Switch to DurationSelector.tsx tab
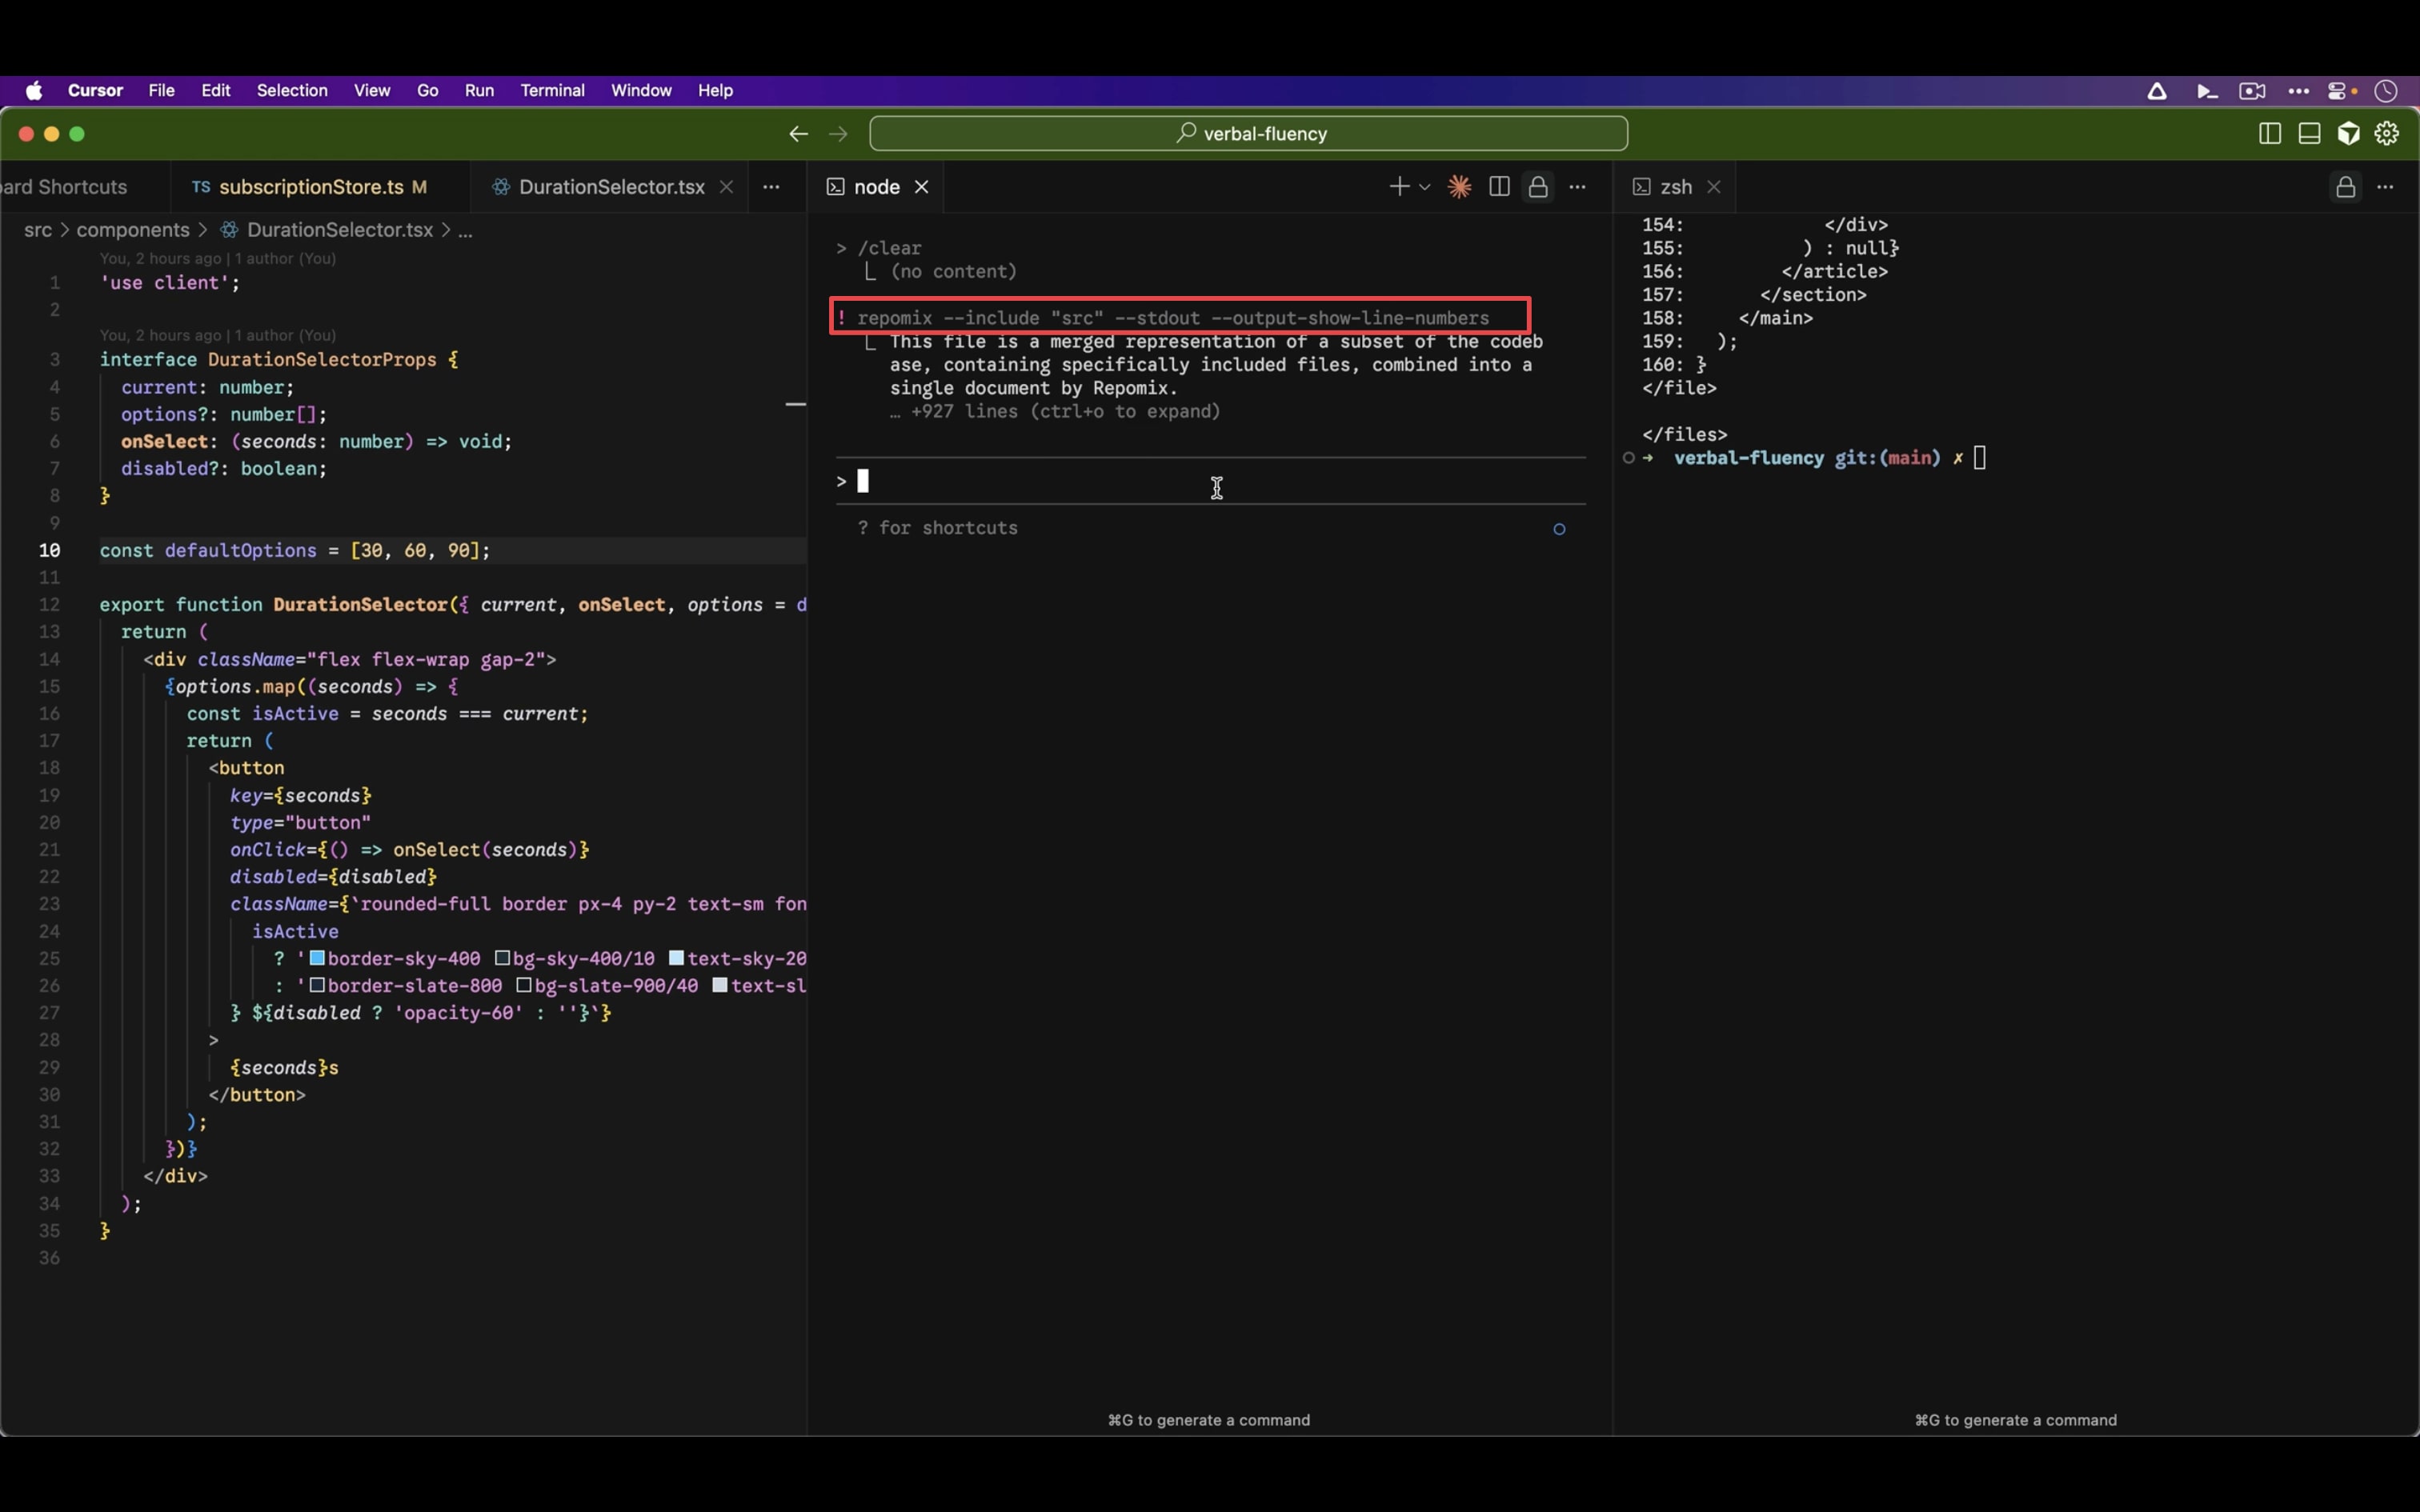This screenshot has height=1512, width=2420. (x=611, y=187)
